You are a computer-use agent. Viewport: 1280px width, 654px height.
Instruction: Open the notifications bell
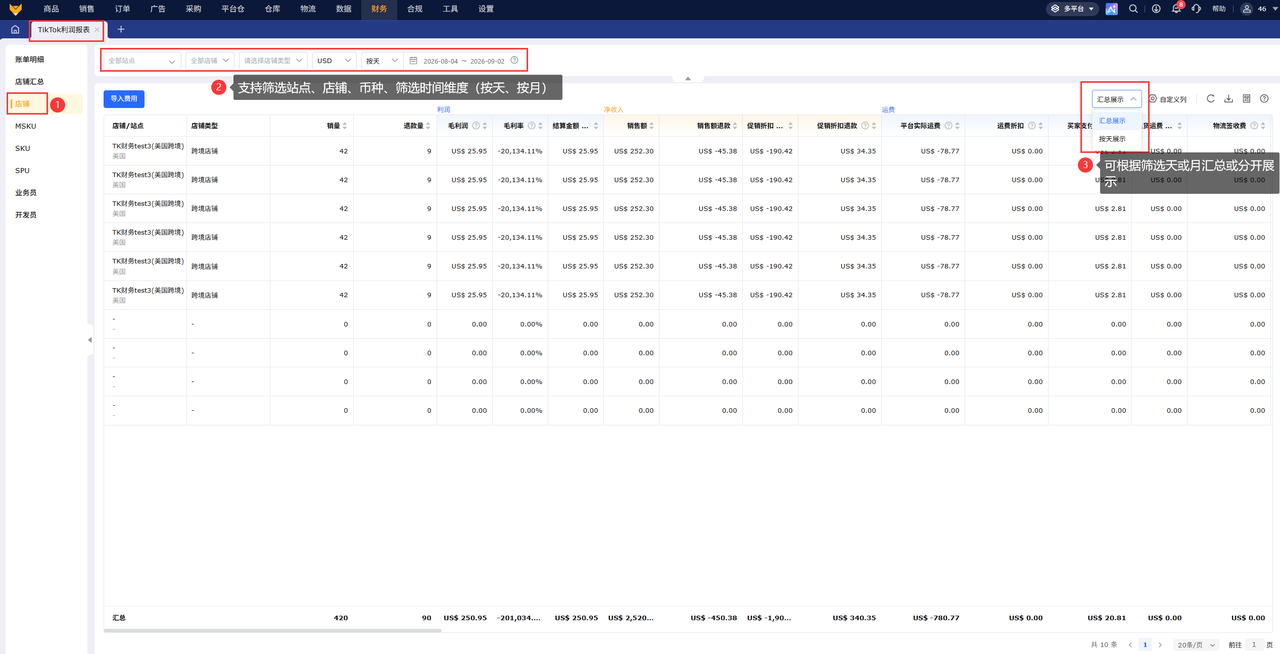[1177, 9]
